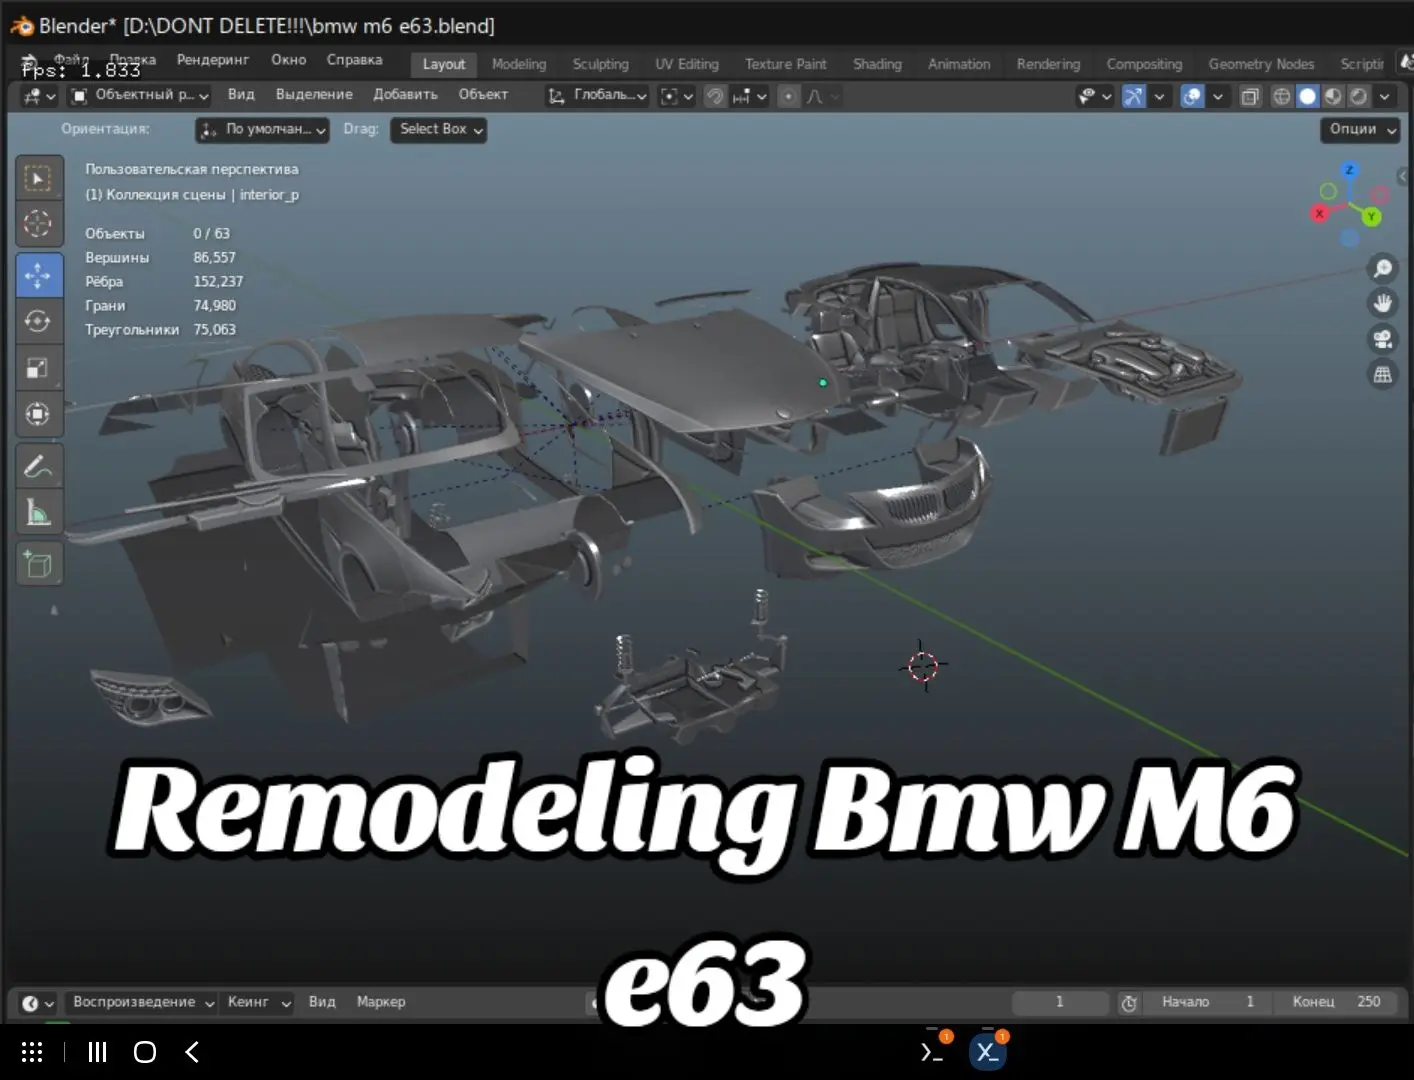
Task: Open the Опции options dropdown
Action: (x=1359, y=129)
